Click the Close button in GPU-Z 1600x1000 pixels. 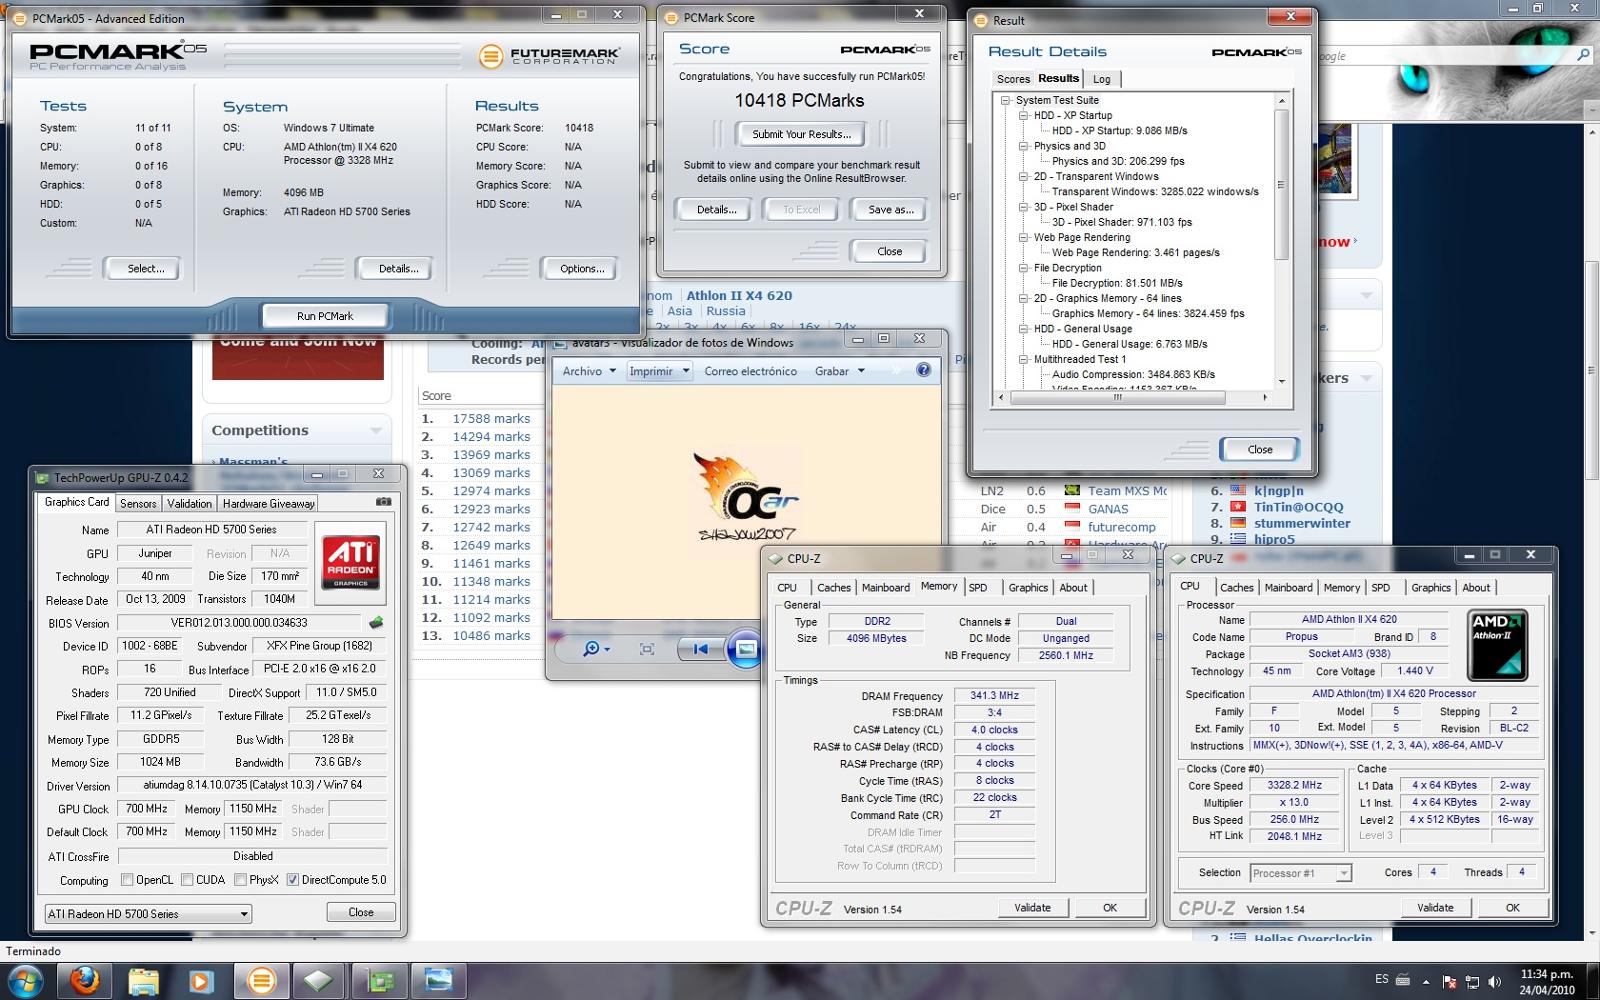[361, 913]
